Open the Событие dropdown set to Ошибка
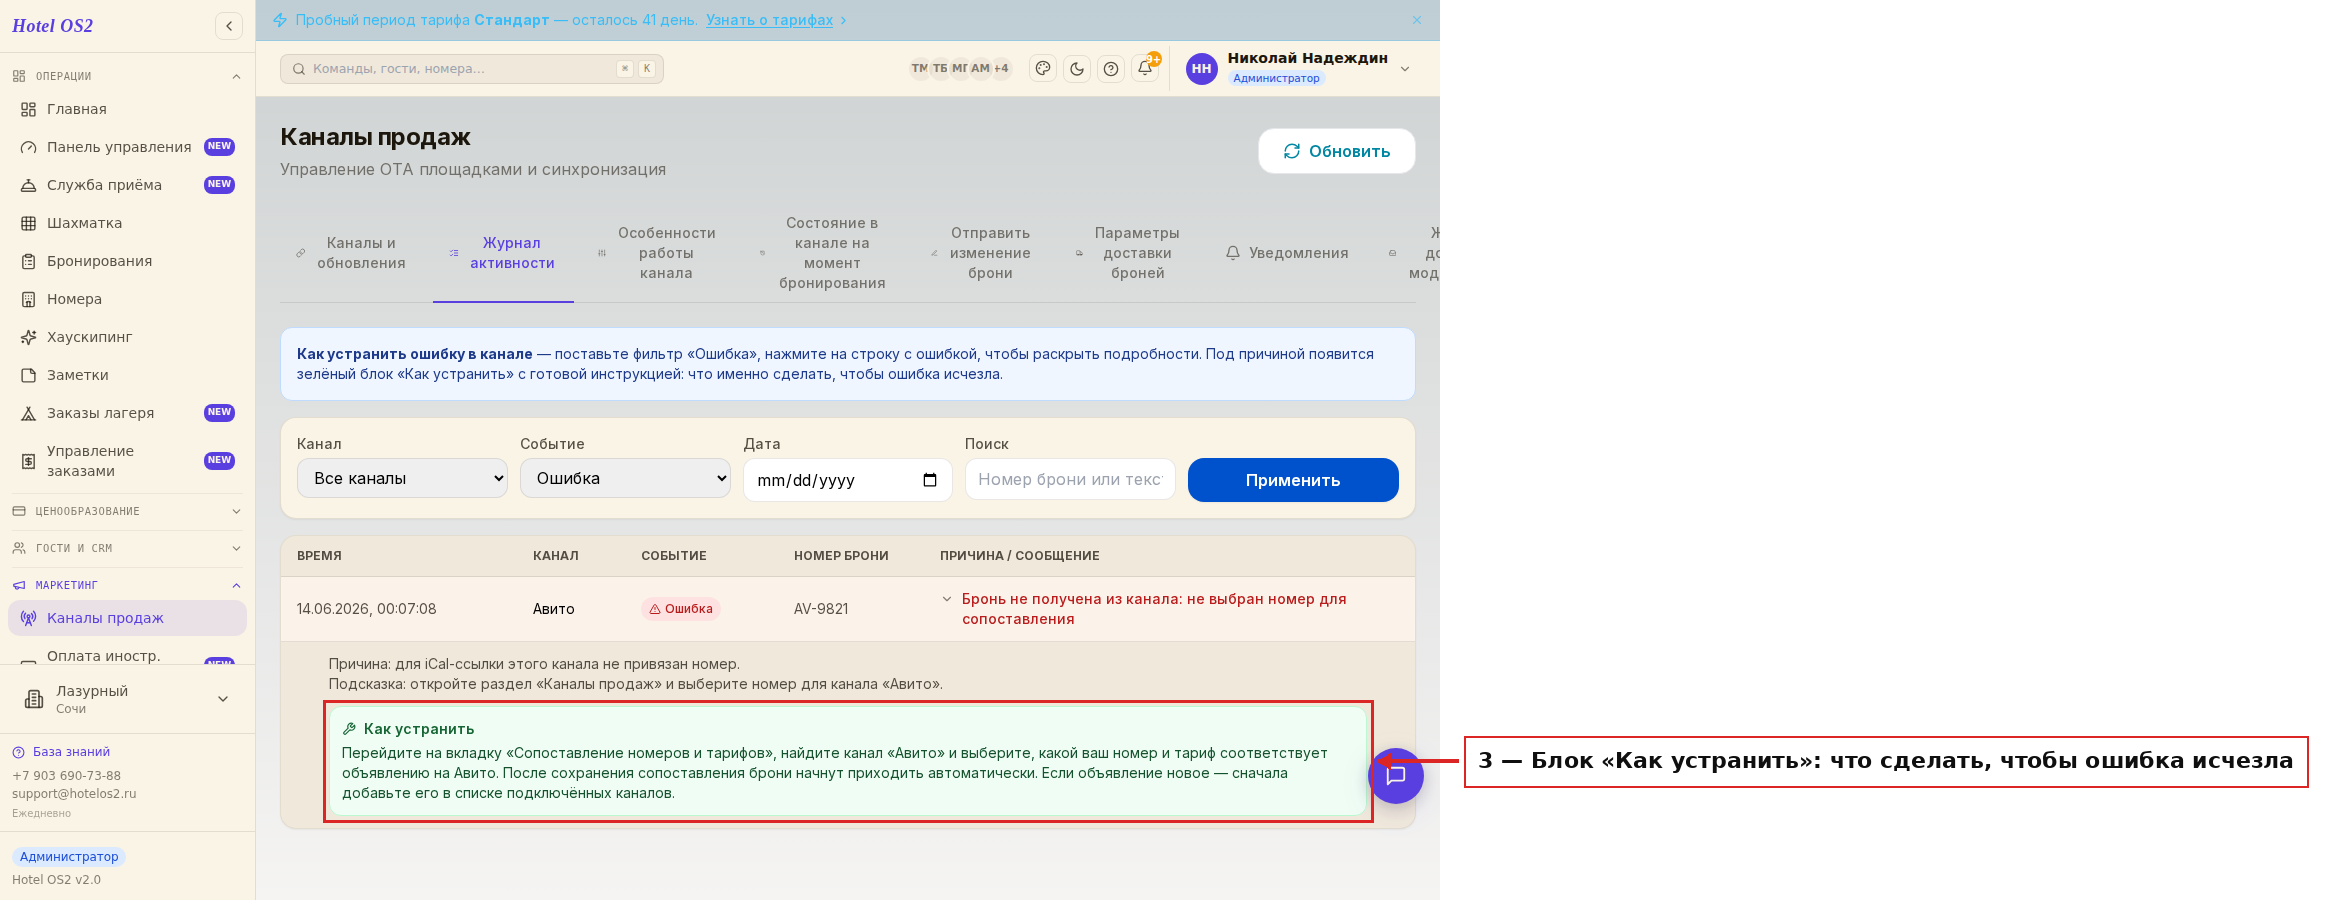The height and width of the screenshot is (900, 2332). 625,478
